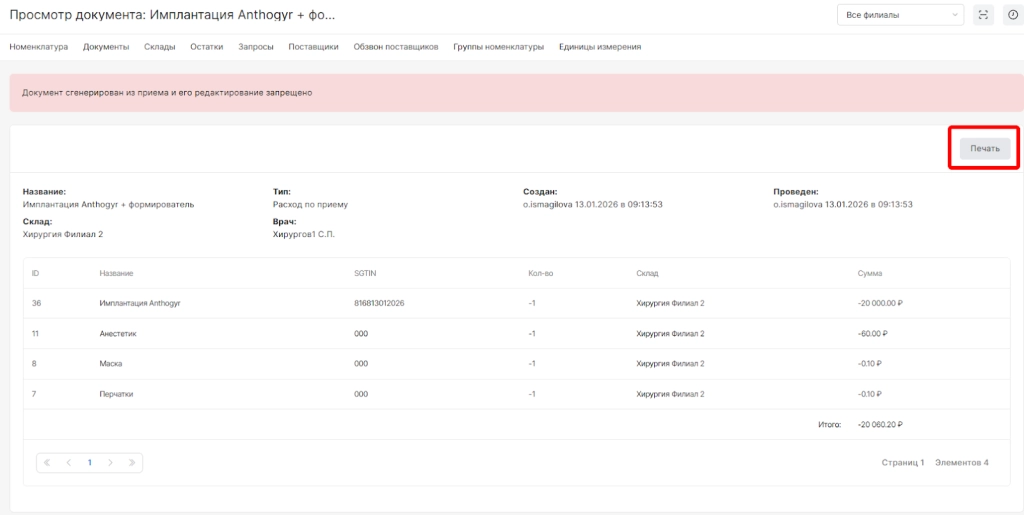Go to first page with double-left arrow
The image size is (1024, 515).
click(x=47, y=463)
